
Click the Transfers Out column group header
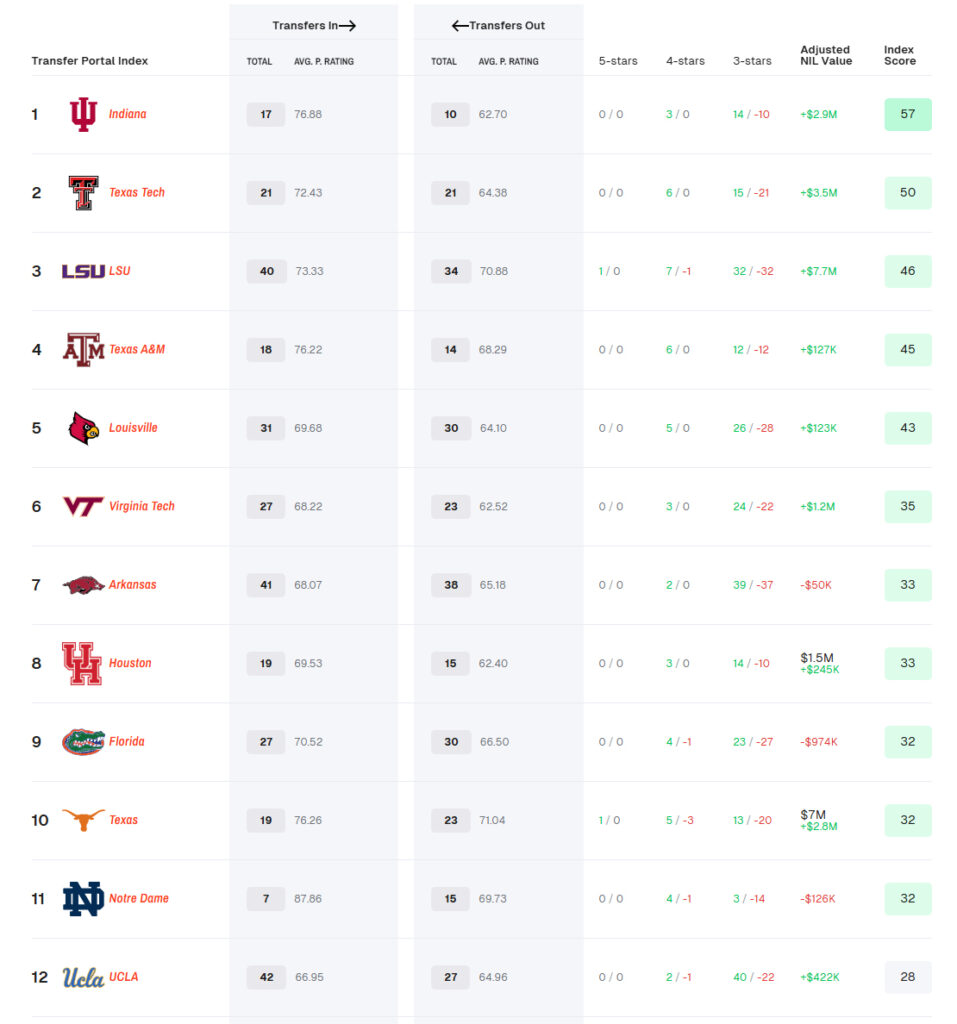[x=498, y=25]
